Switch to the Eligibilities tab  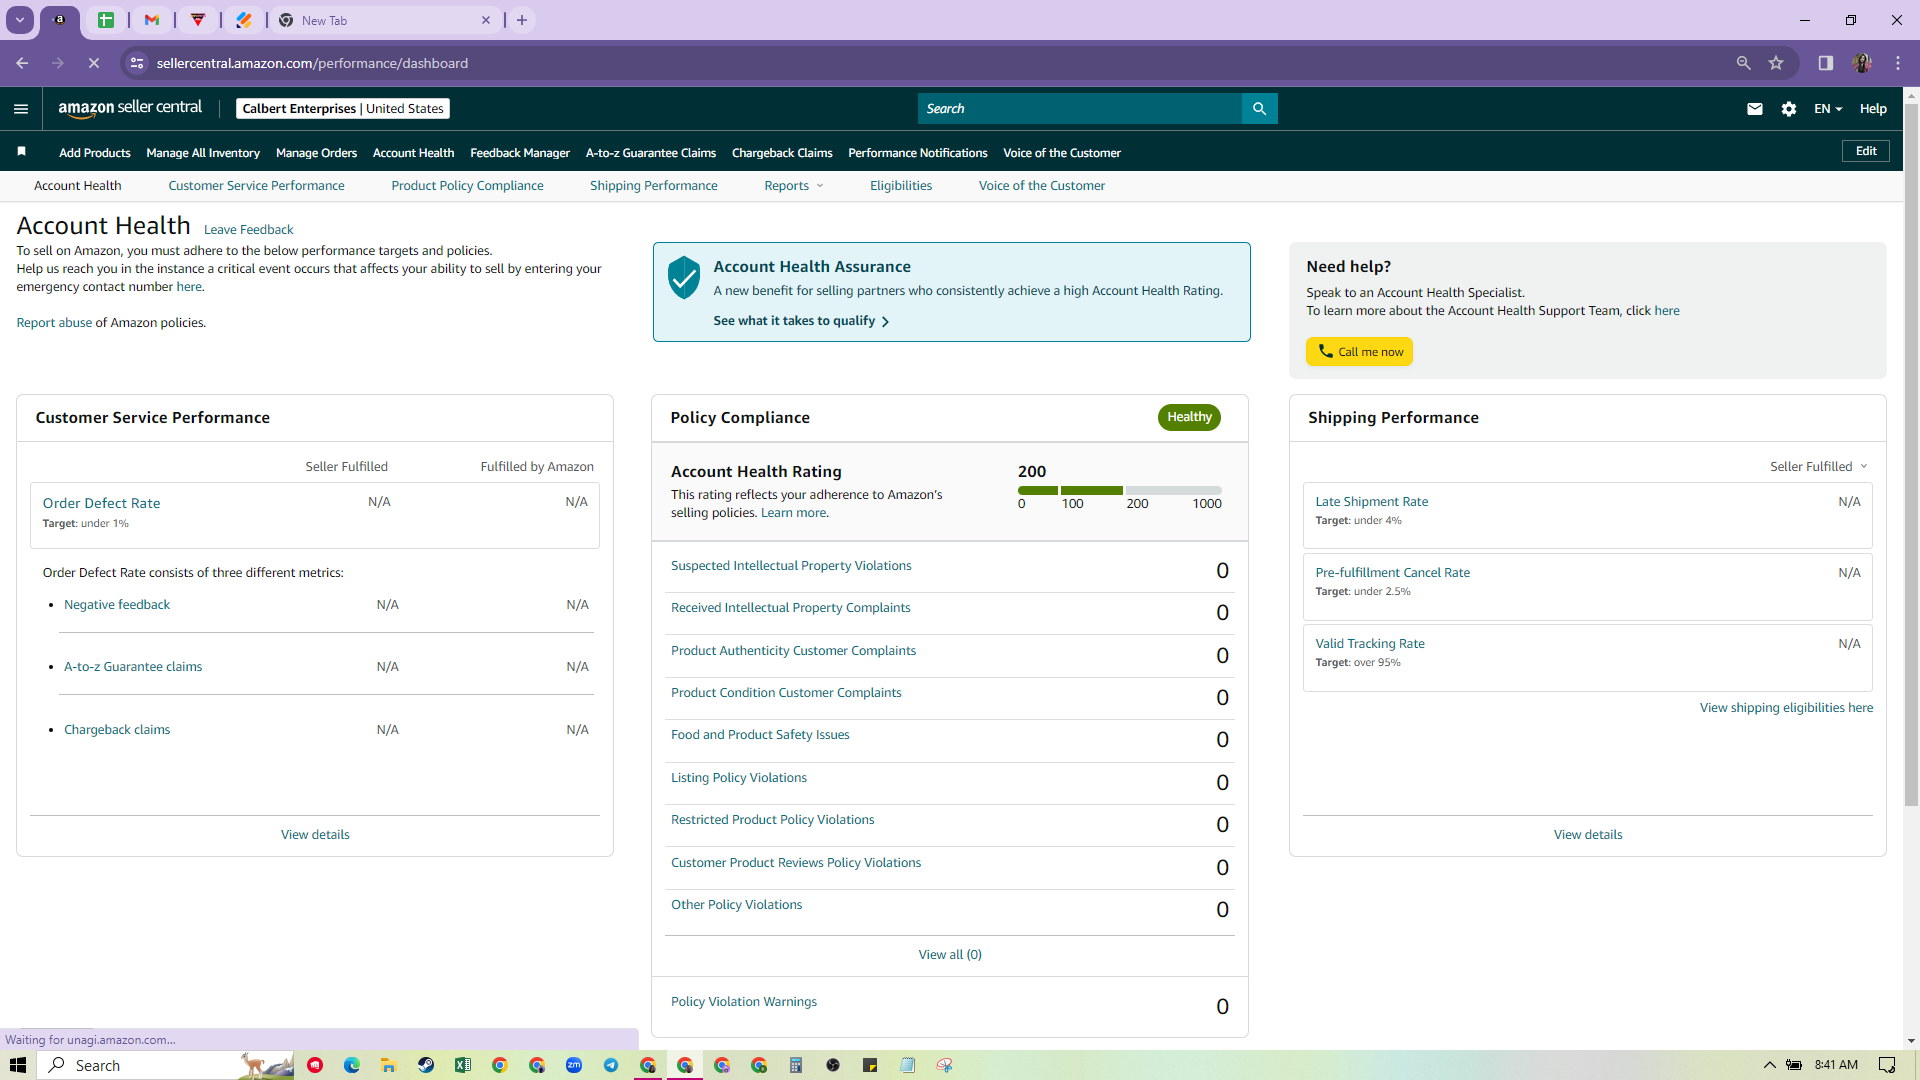(x=901, y=186)
